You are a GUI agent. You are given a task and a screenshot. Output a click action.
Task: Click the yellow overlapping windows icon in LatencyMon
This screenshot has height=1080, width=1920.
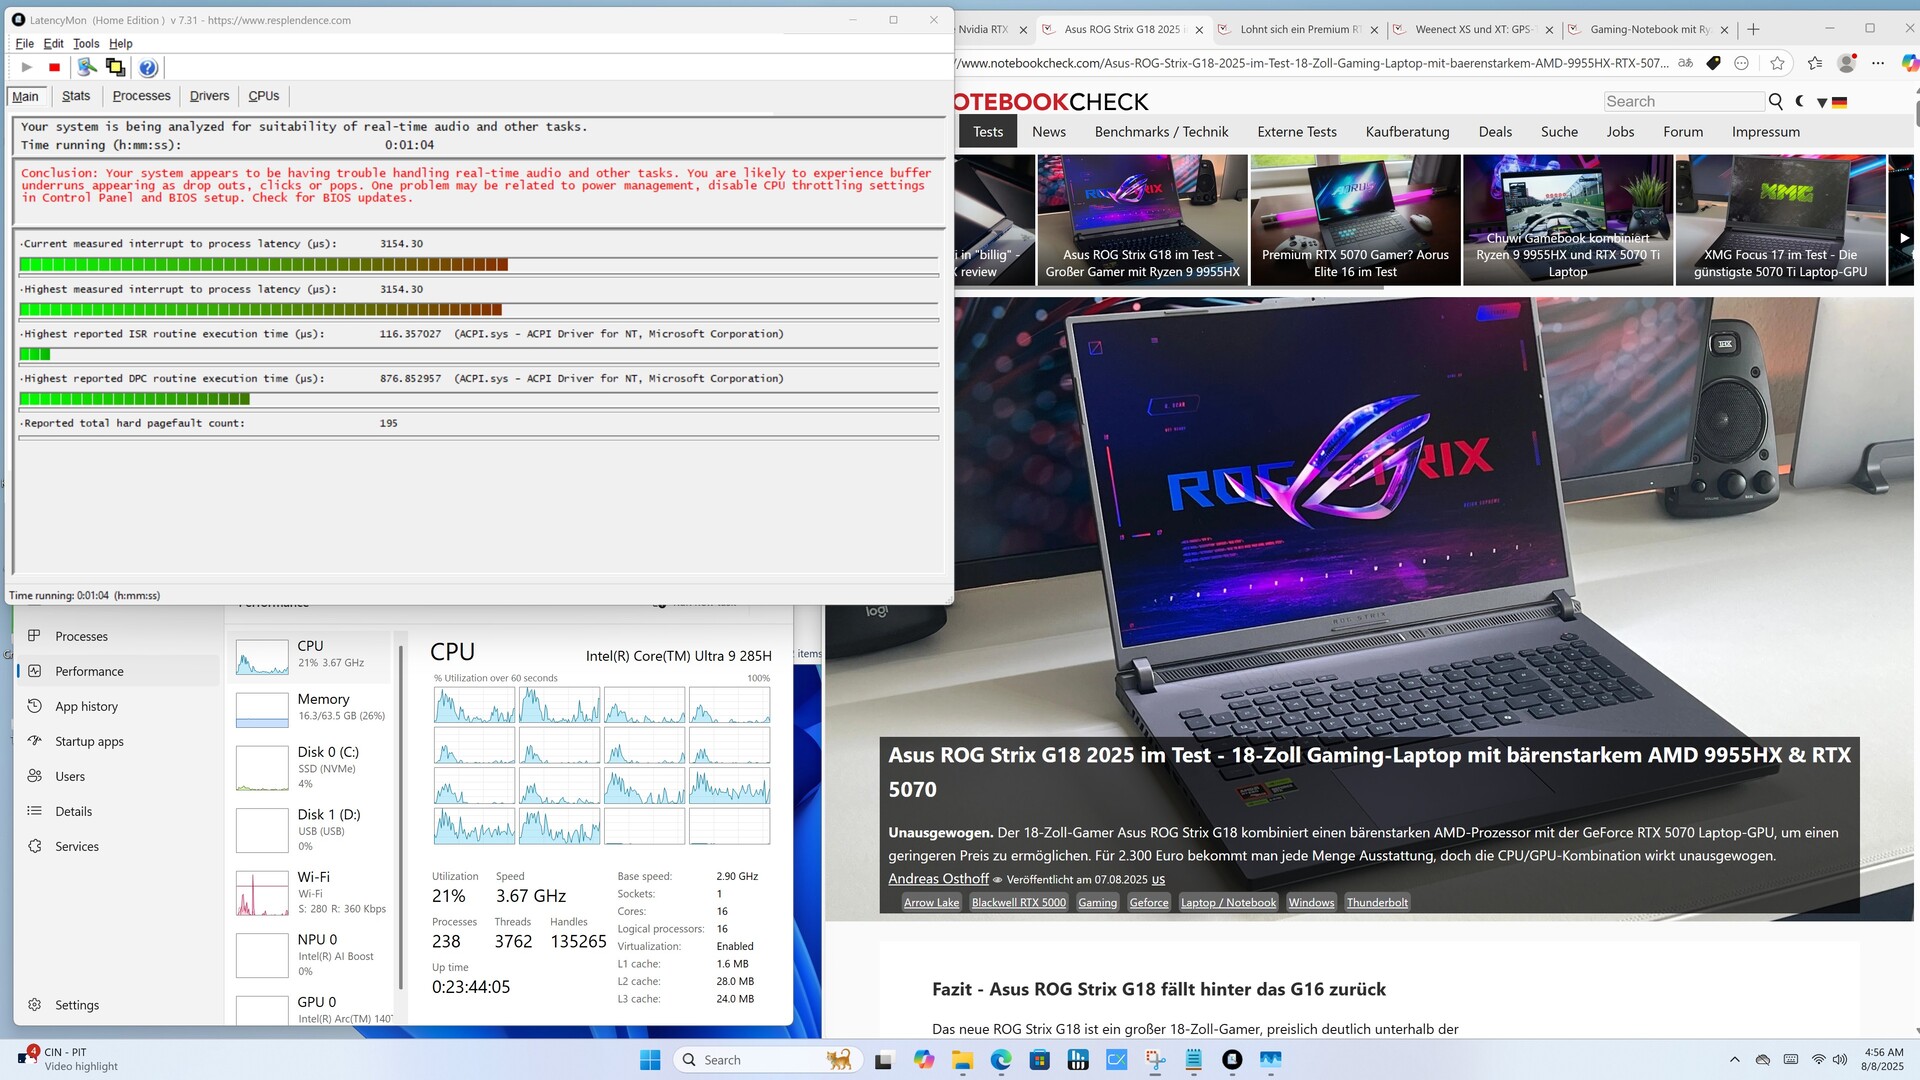coord(115,67)
